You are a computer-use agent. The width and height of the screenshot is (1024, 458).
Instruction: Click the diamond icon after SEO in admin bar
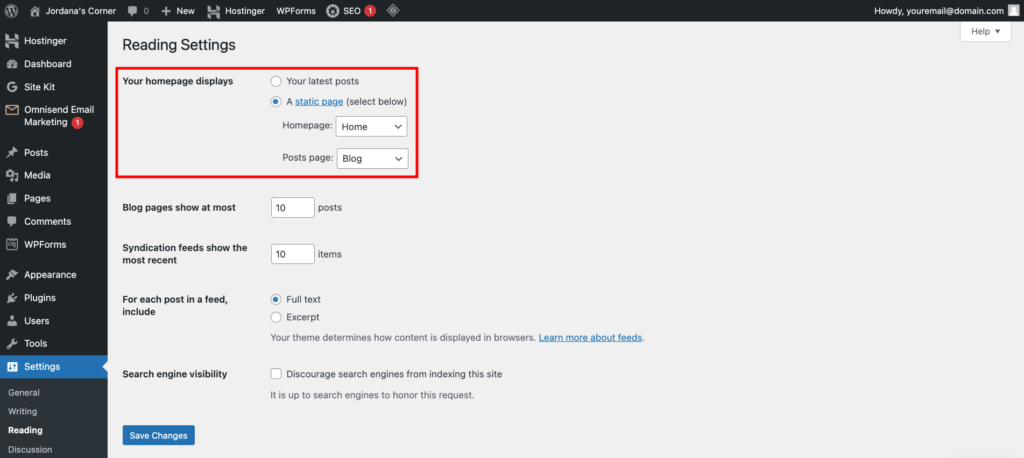point(394,11)
